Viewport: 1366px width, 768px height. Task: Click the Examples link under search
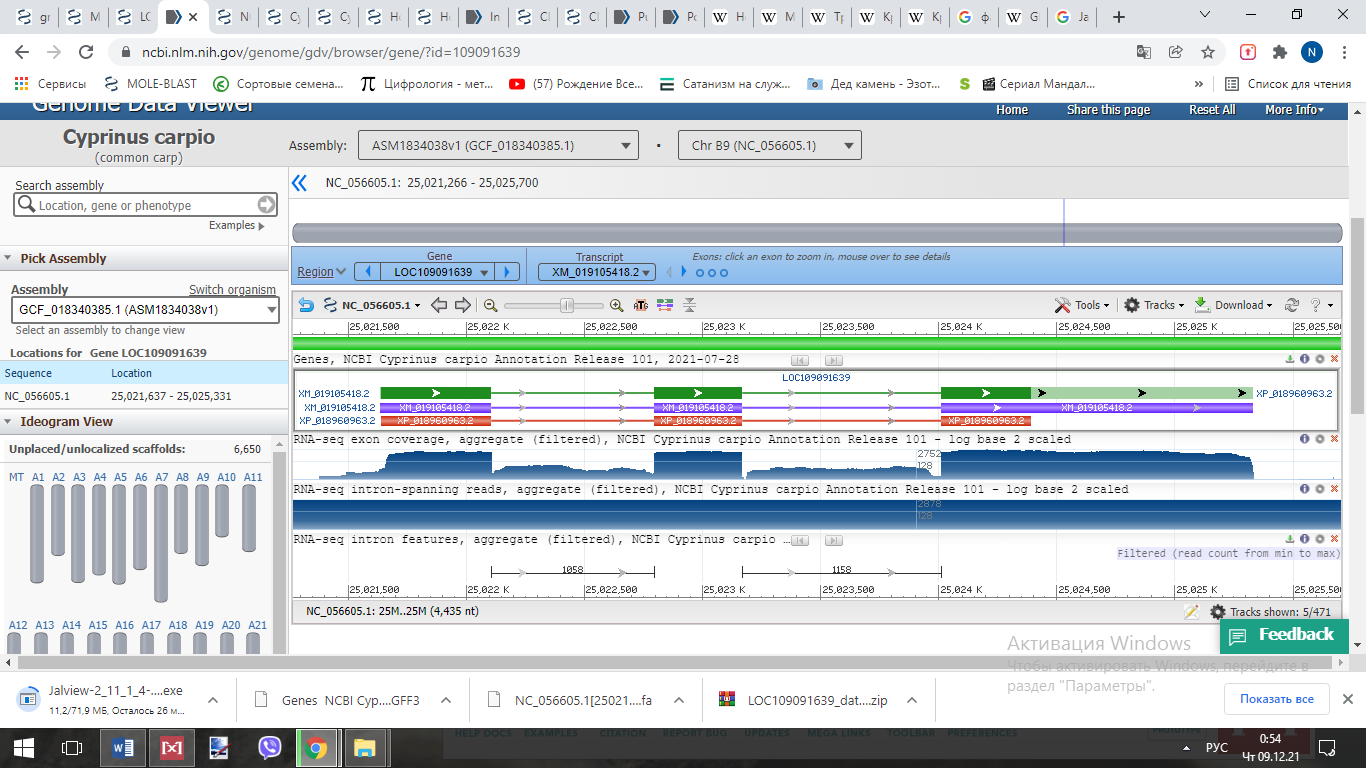coord(236,226)
